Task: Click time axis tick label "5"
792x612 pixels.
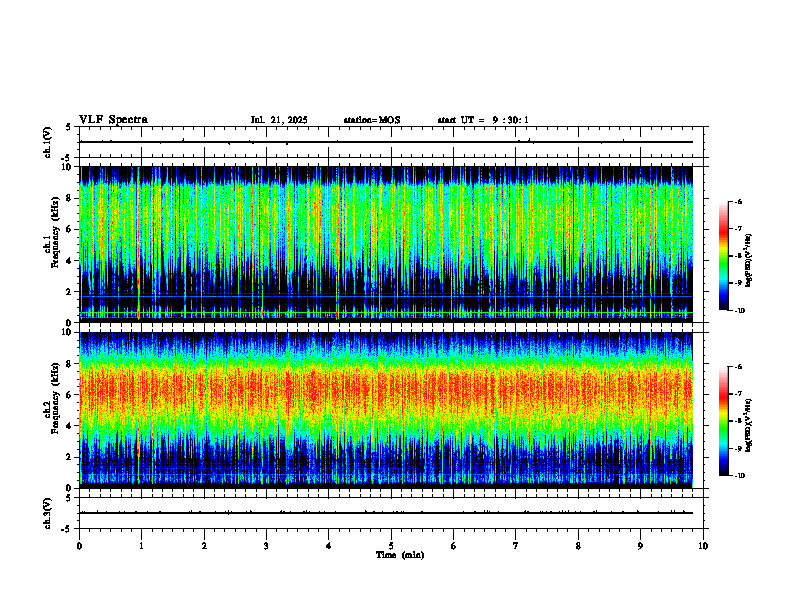Action: tap(391, 546)
